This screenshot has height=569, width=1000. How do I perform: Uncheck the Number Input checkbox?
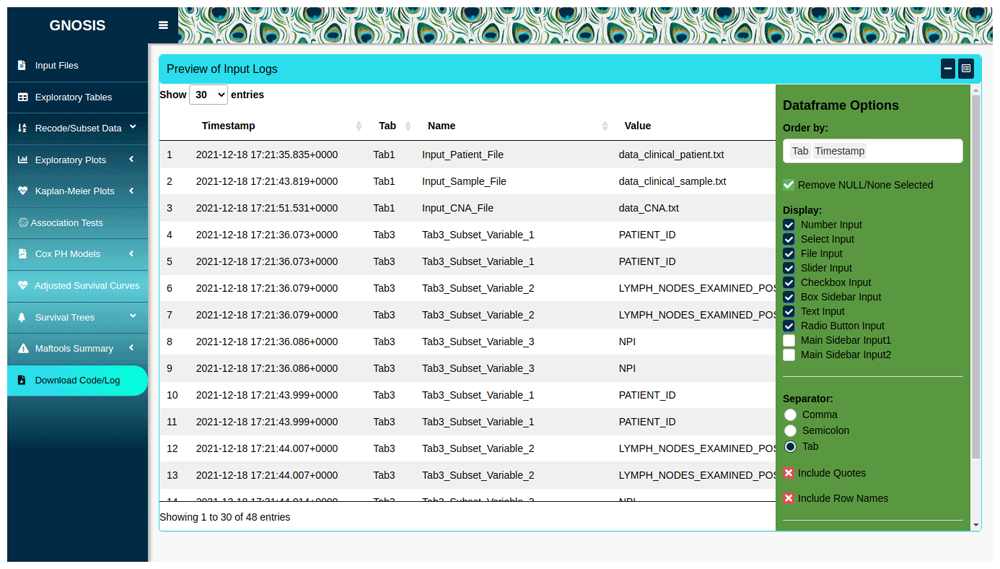click(789, 225)
